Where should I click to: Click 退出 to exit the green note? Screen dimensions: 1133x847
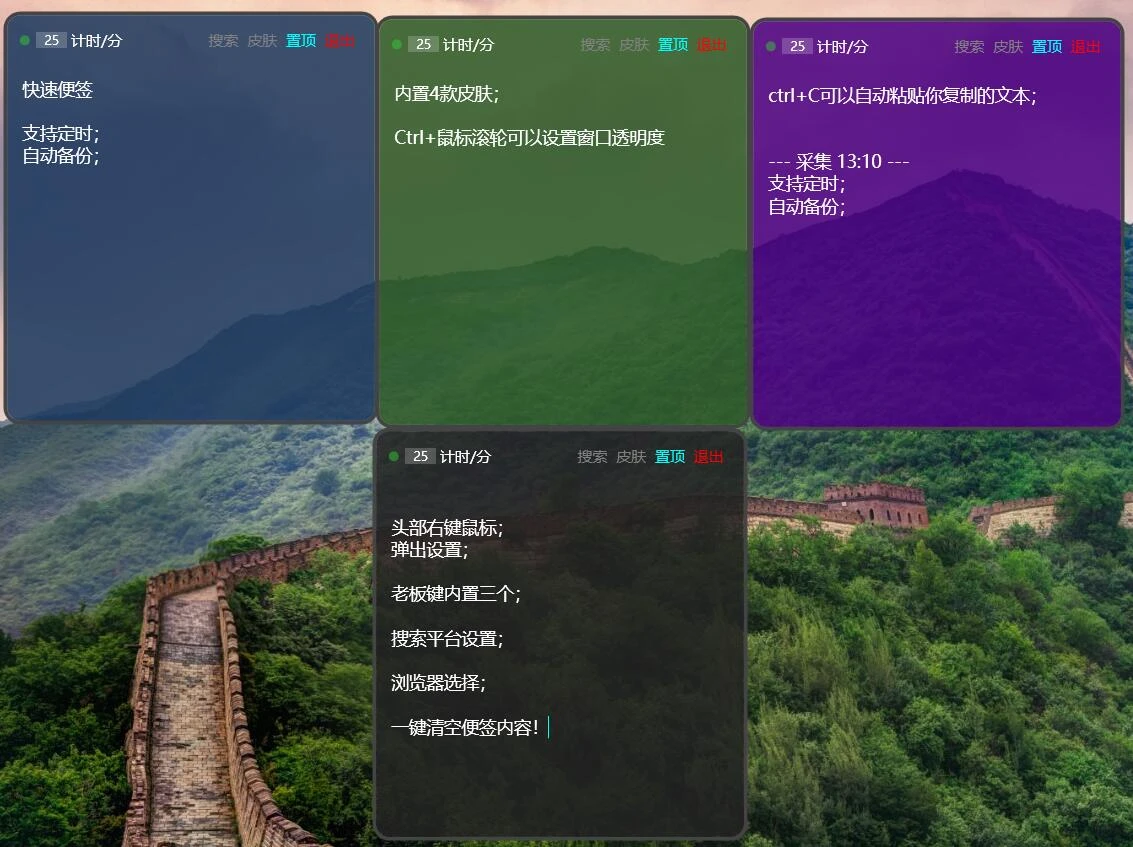click(712, 45)
